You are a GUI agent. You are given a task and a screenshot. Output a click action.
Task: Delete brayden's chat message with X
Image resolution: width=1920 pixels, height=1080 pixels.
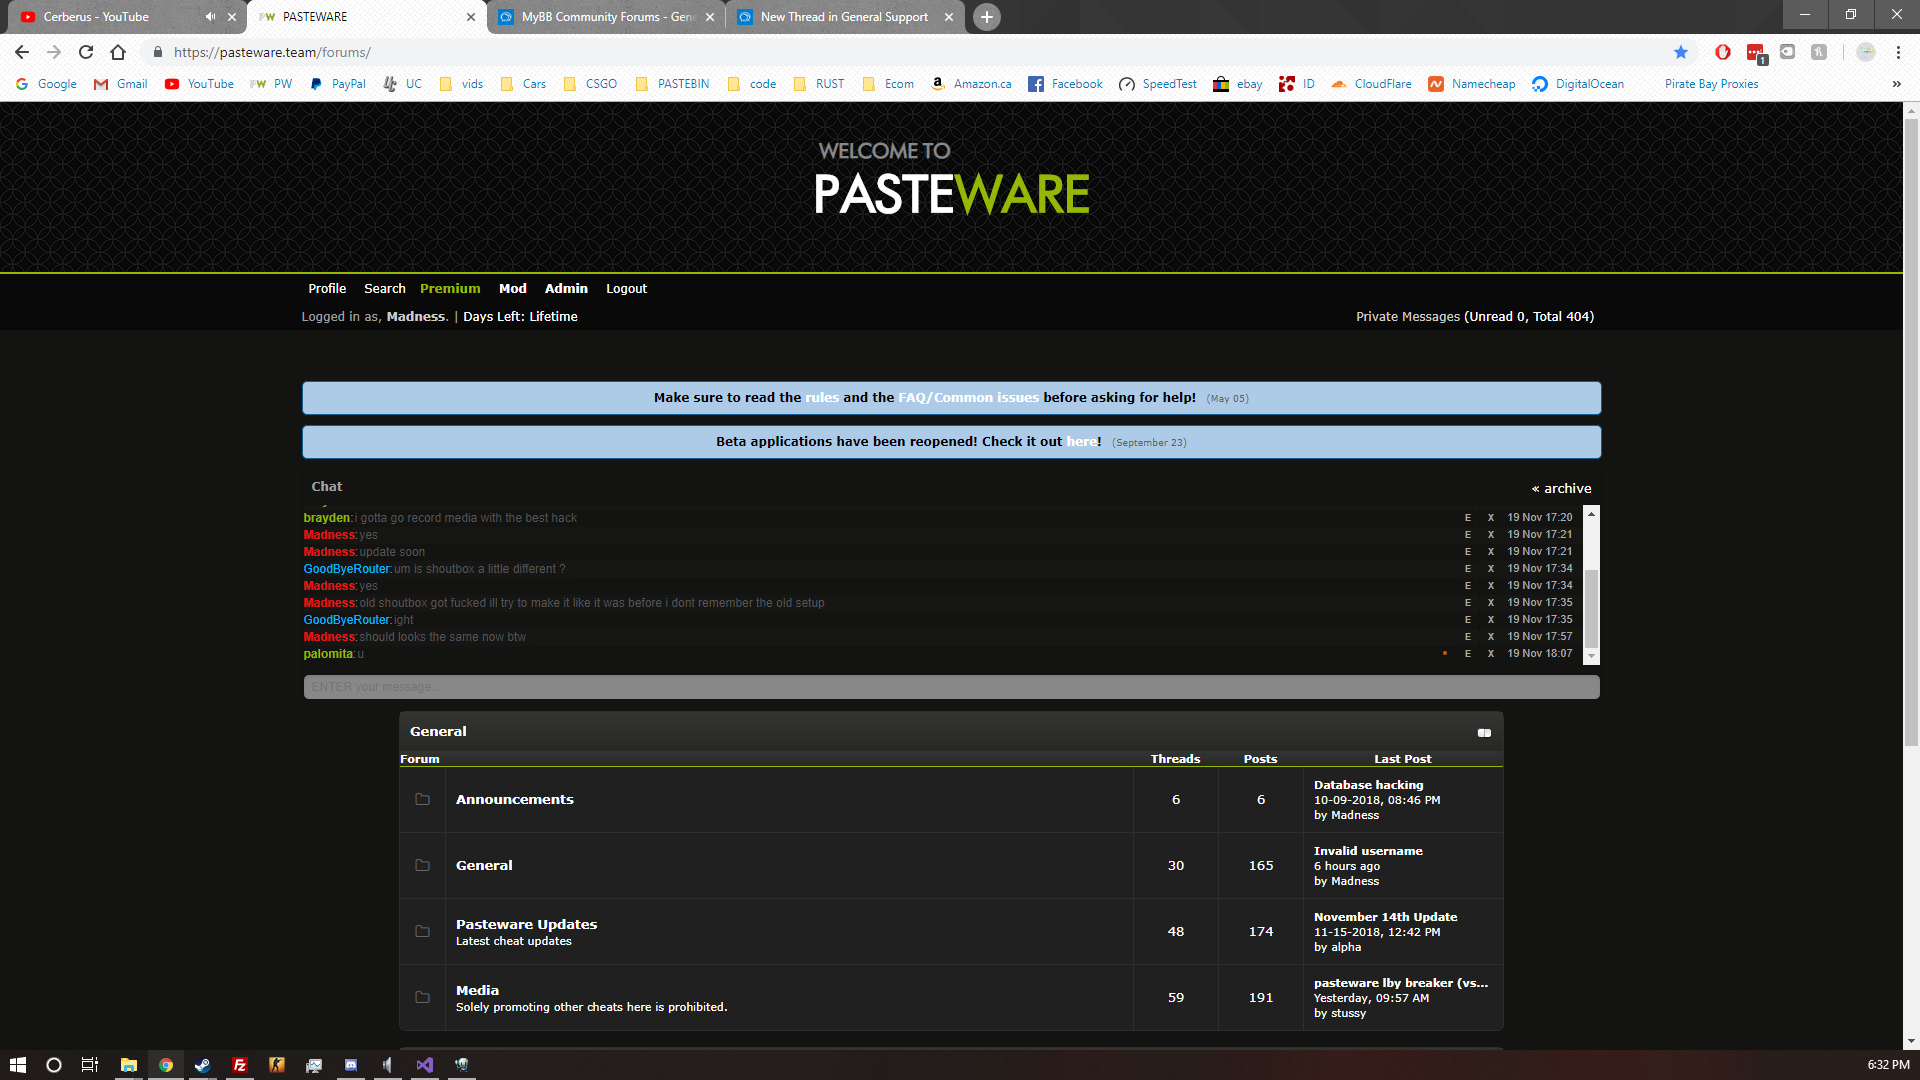[x=1491, y=518]
